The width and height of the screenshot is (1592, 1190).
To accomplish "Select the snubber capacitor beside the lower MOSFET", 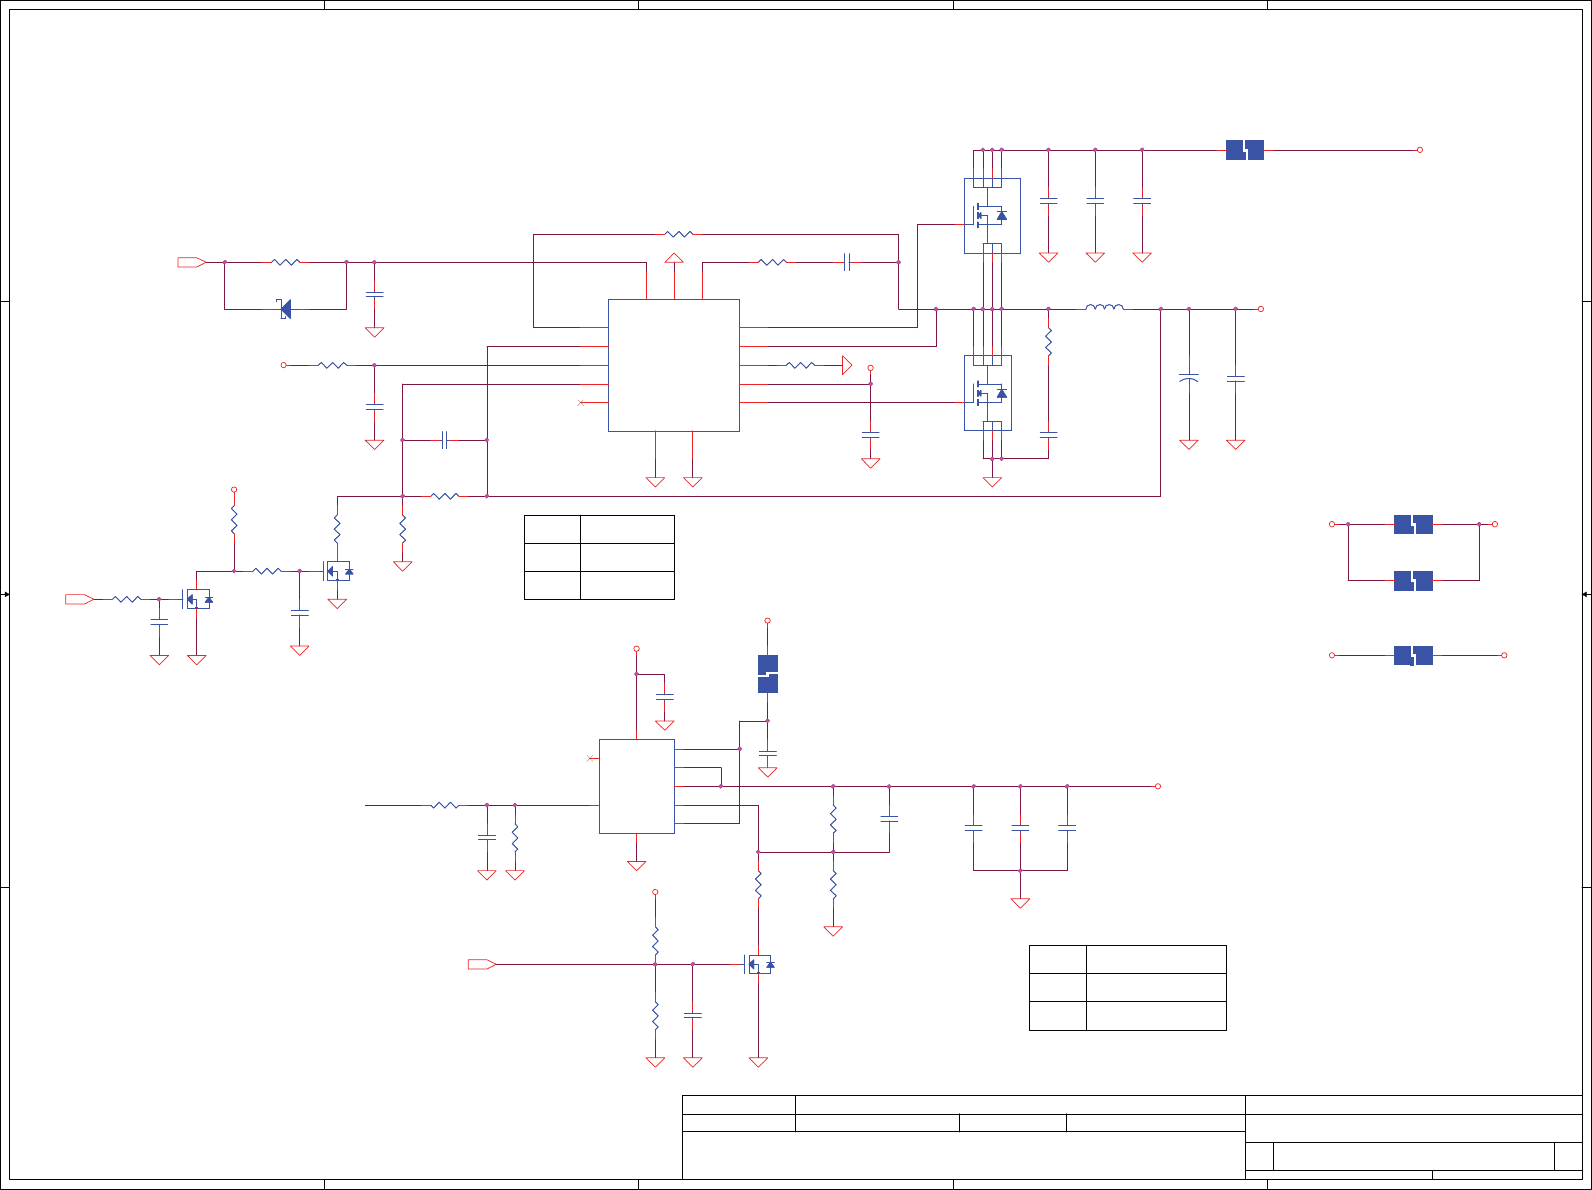I will (1048, 435).
